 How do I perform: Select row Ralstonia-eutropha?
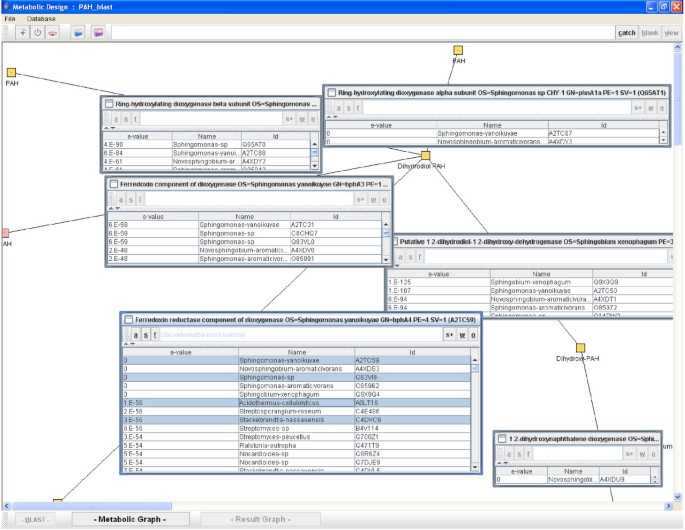(297, 445)
